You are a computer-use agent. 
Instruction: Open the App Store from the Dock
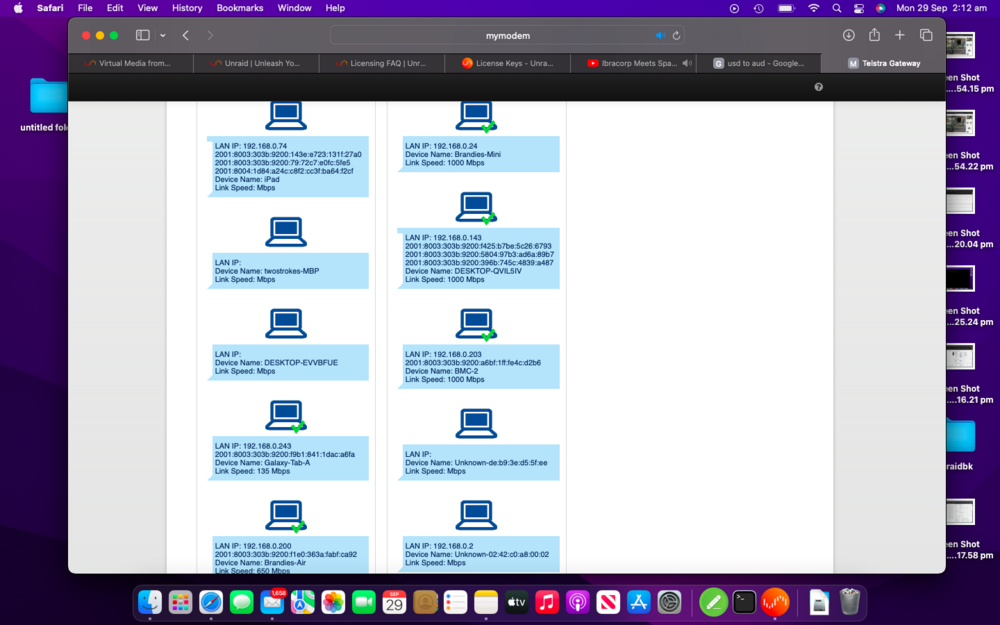(x=638, y=601)
